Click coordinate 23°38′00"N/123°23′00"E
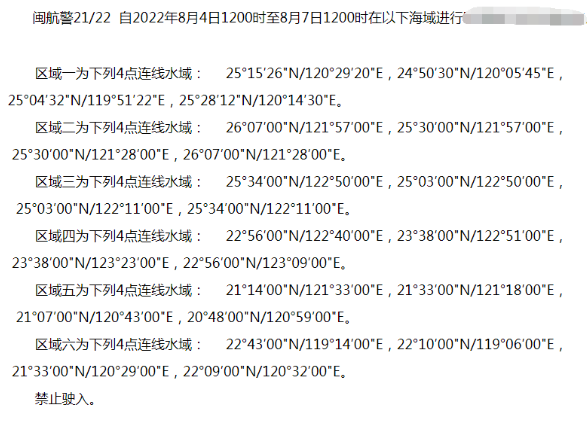 (91, 263)
